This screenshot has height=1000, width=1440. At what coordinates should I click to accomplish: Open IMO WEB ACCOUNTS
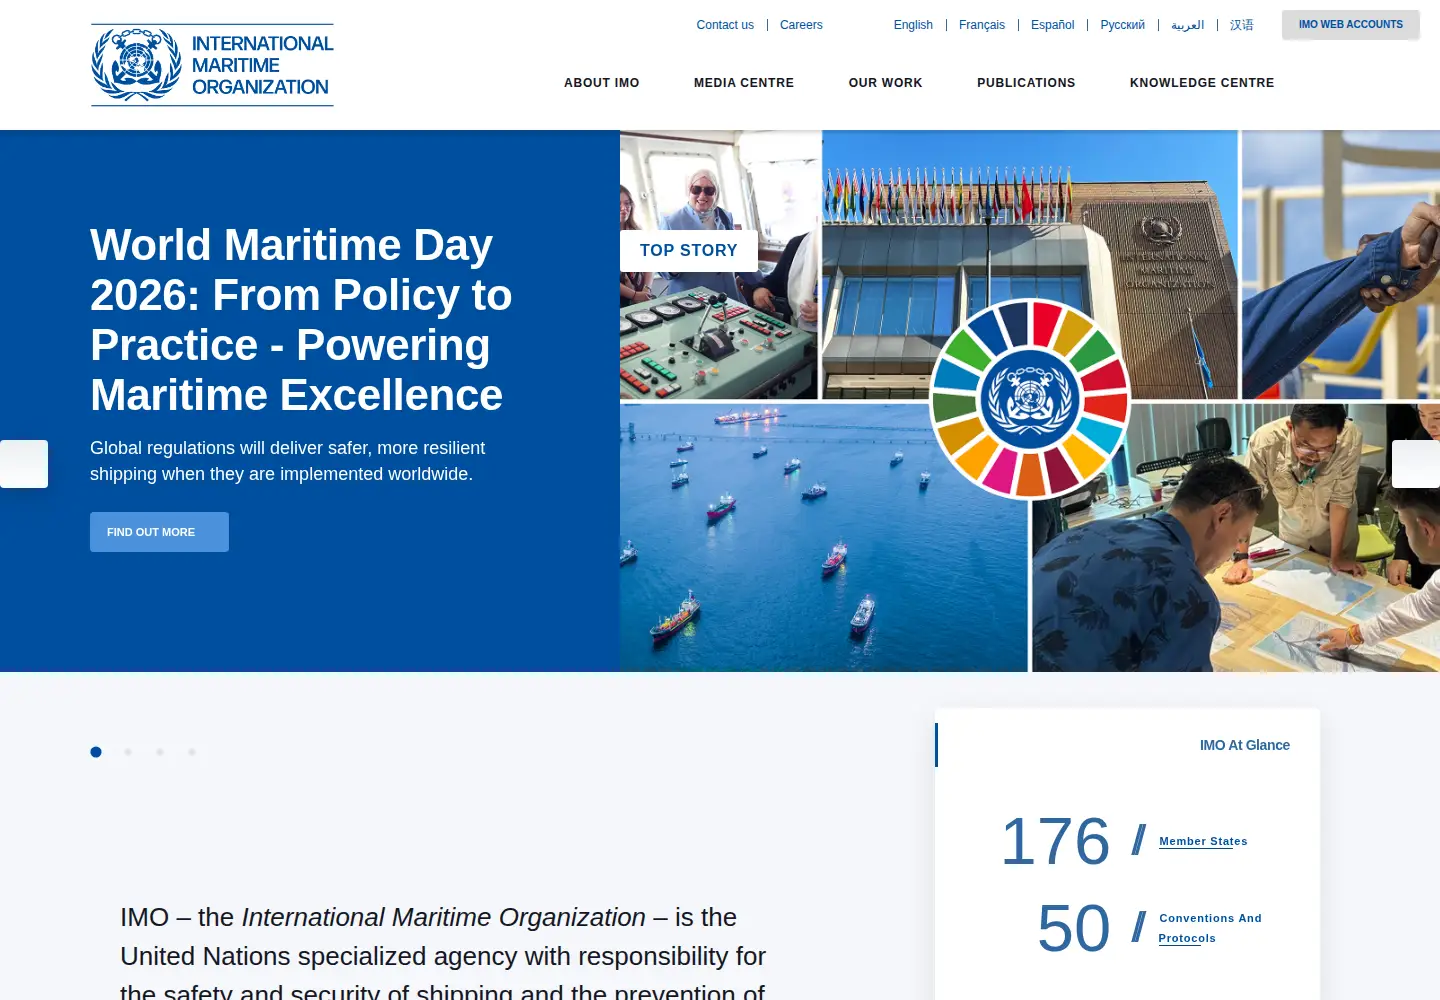[1351, 24]
